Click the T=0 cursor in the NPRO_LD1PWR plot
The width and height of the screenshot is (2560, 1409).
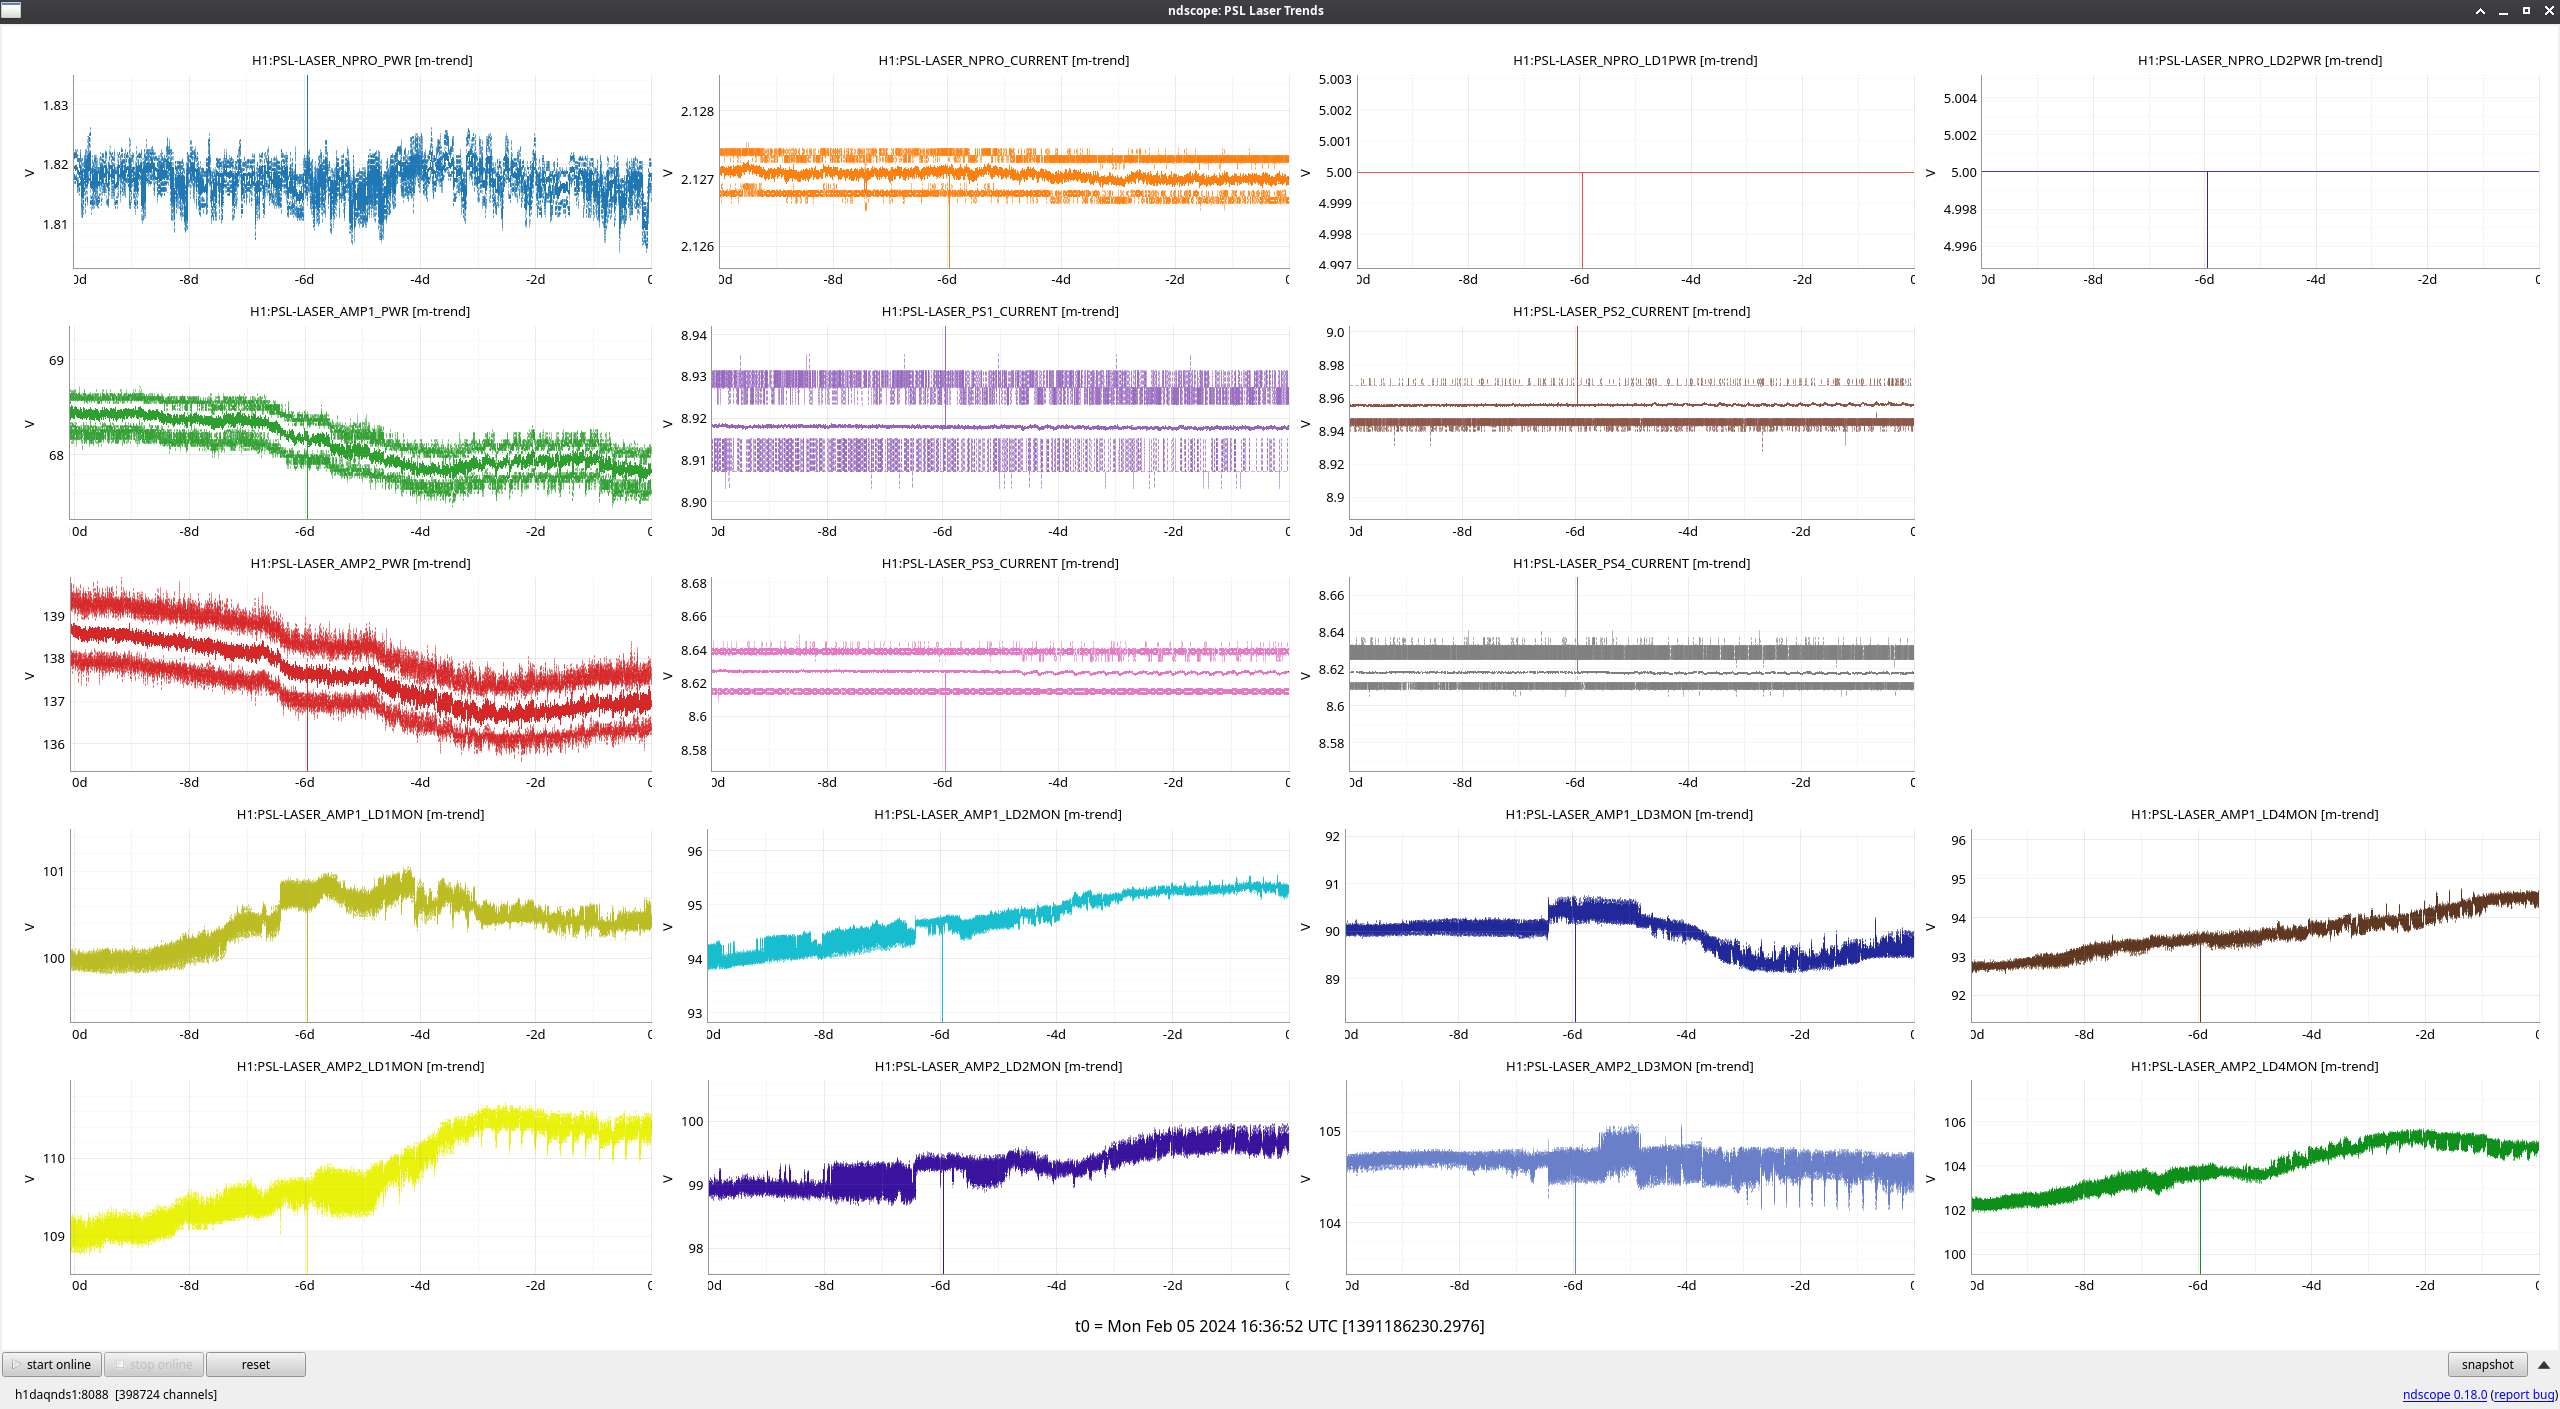pos(1582,220)
